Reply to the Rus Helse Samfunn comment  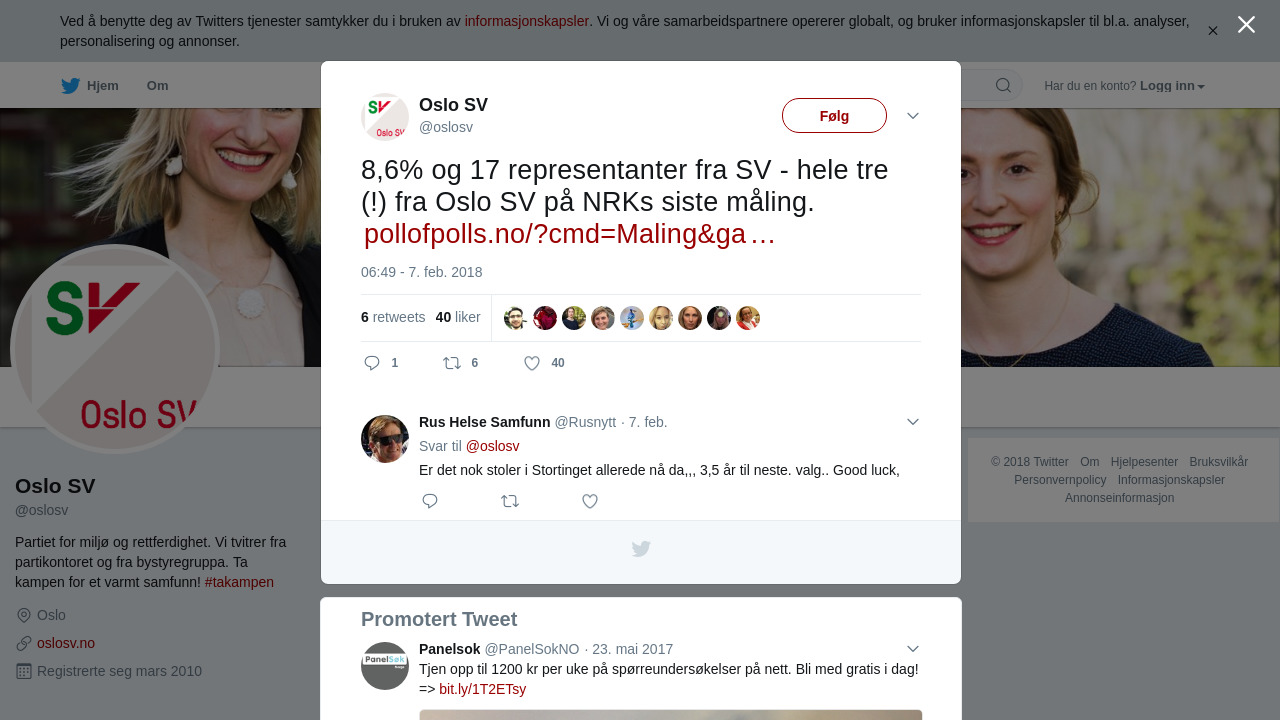430,501
